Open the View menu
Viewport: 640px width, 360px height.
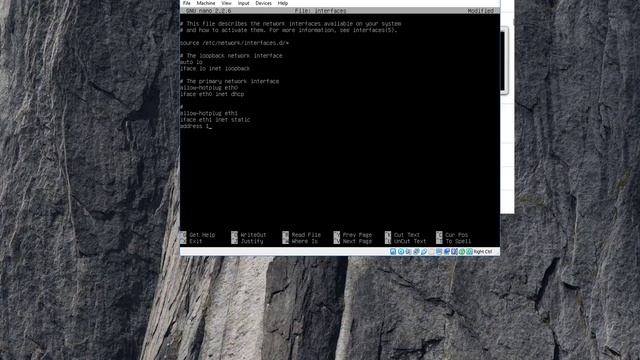tap(226, 3)
